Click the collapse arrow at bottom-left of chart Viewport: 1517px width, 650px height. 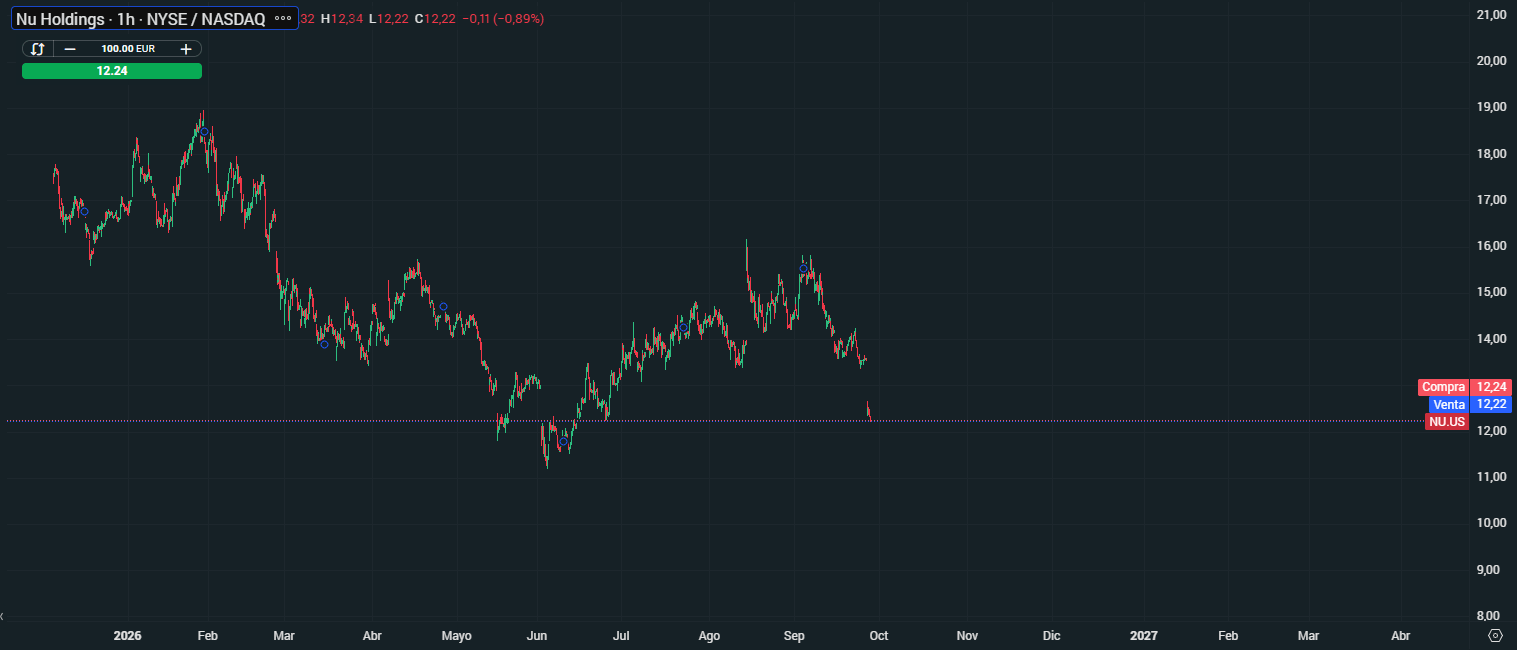(x=3, y=616)
